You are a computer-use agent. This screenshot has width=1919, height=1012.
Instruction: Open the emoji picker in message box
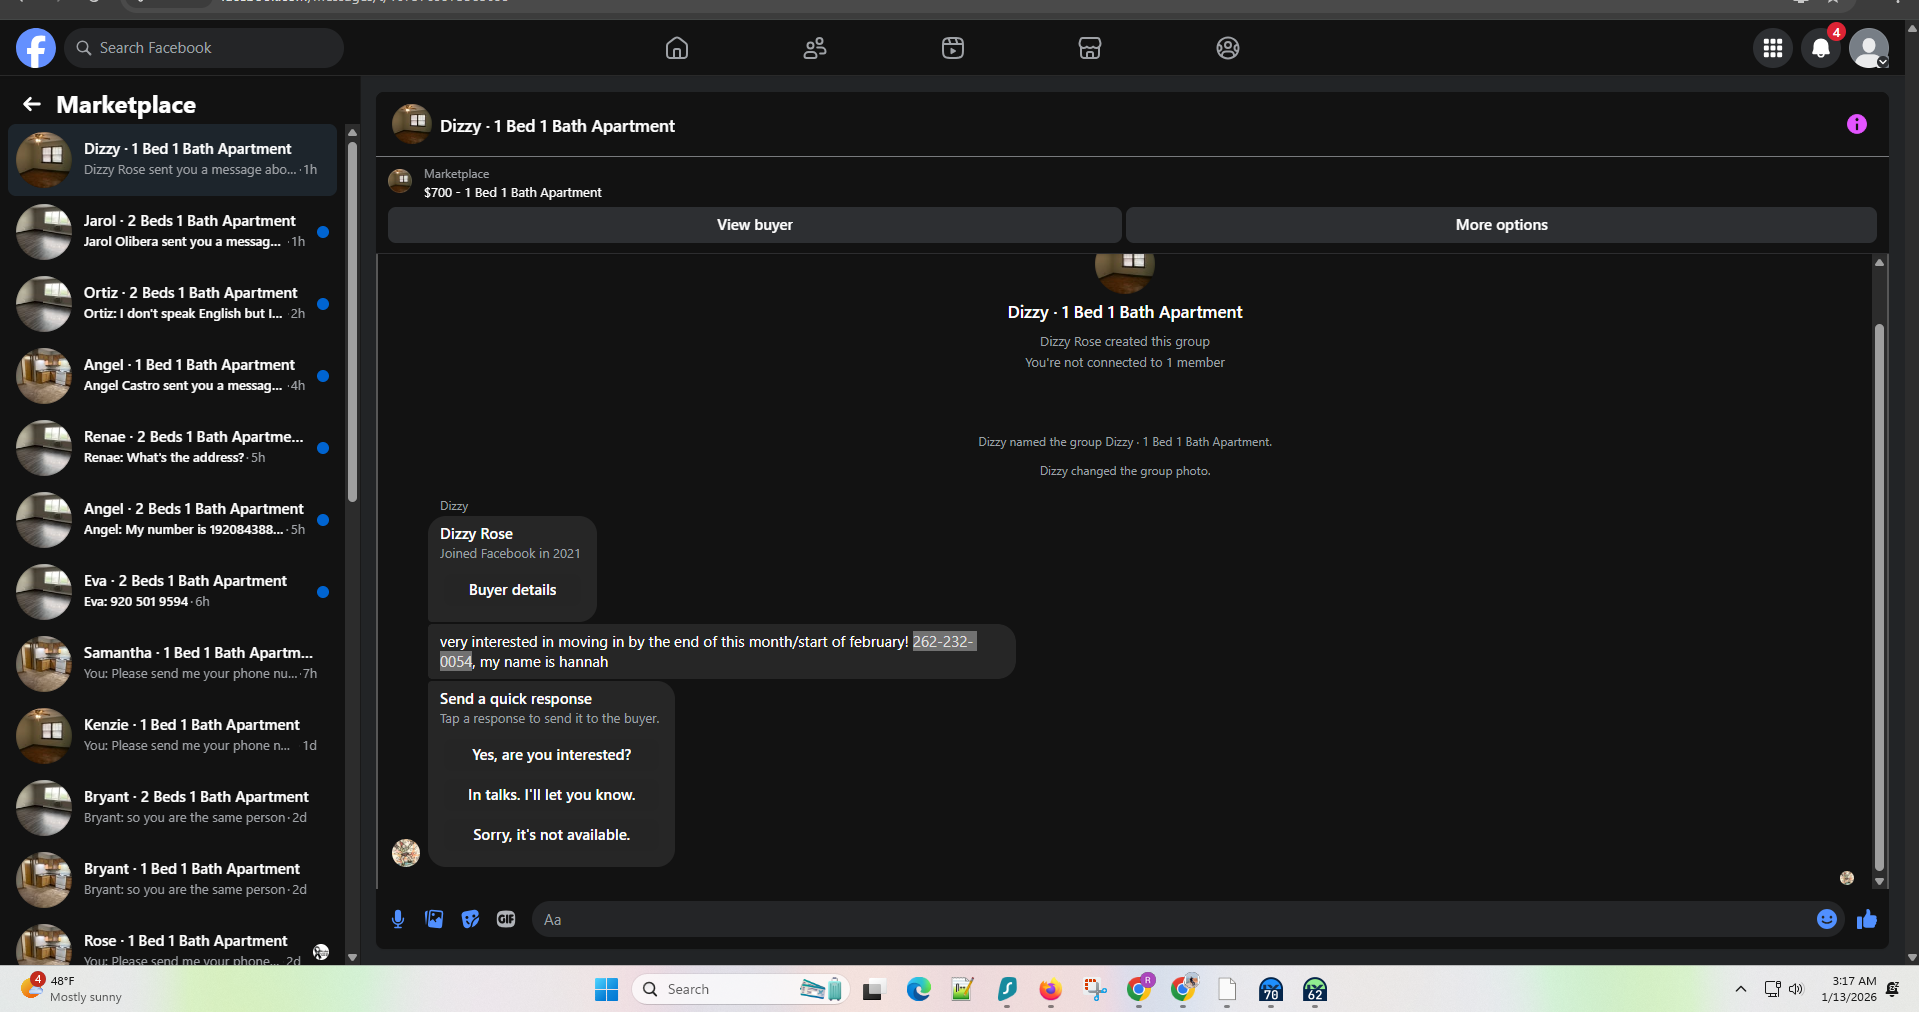[1826, 919]
